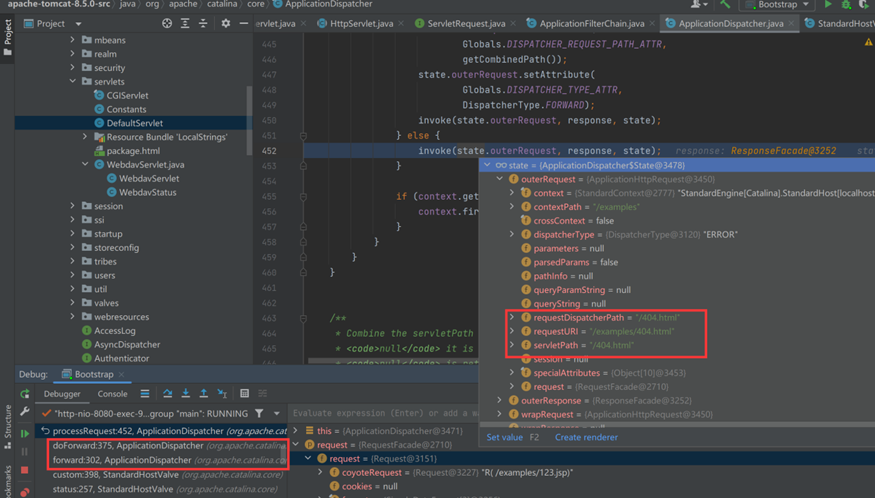Screen dimensions: 875x498
Task: Click the Resume Program icon
Action: [x=25, y=433]
